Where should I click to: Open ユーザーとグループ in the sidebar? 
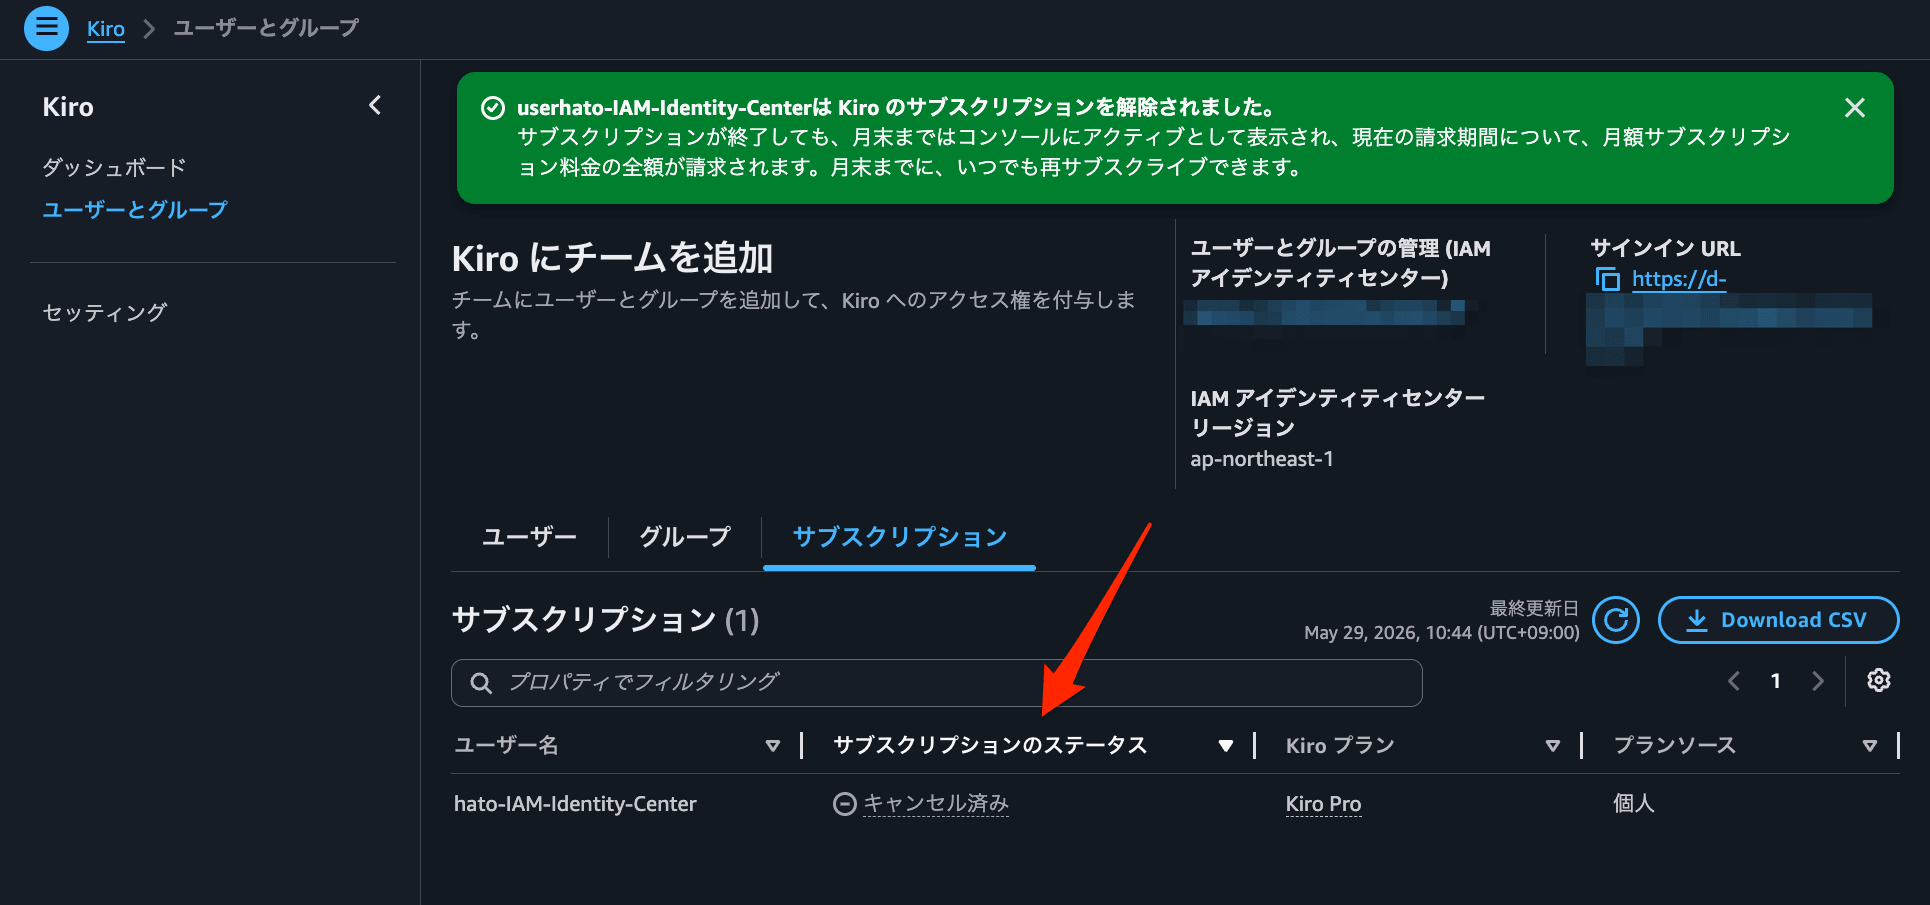(x=135, y=210)
